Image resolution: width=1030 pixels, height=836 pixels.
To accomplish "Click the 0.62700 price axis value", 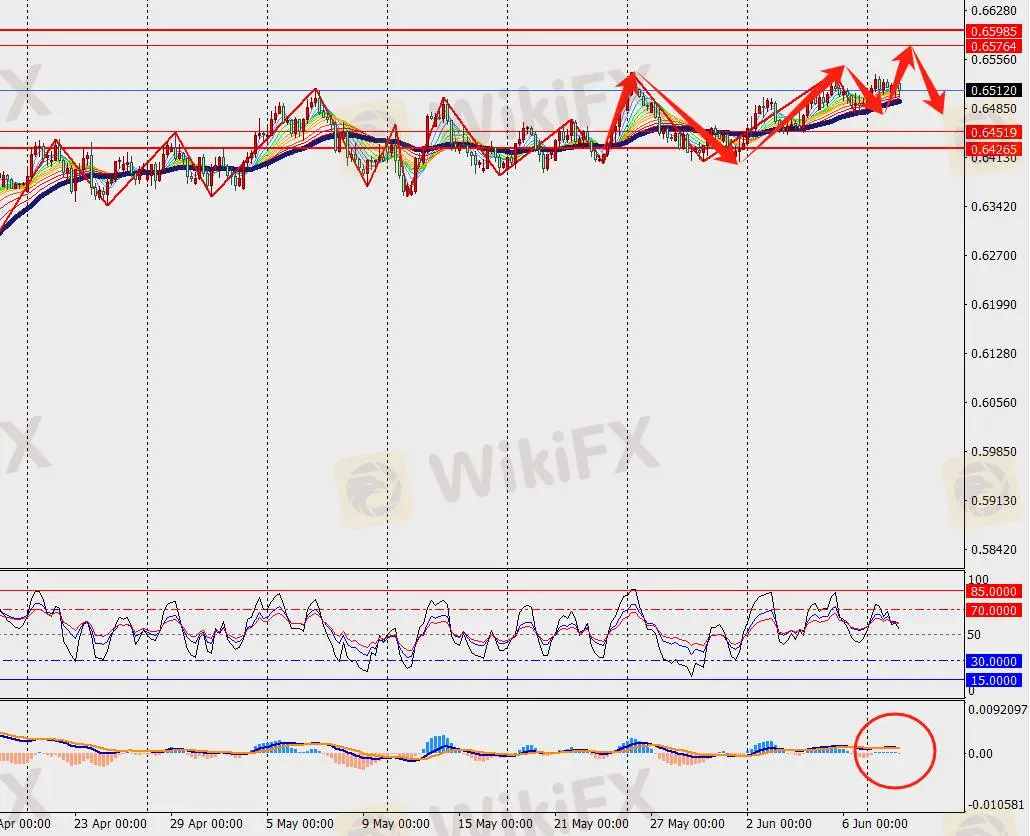I will tap(994, 255).
